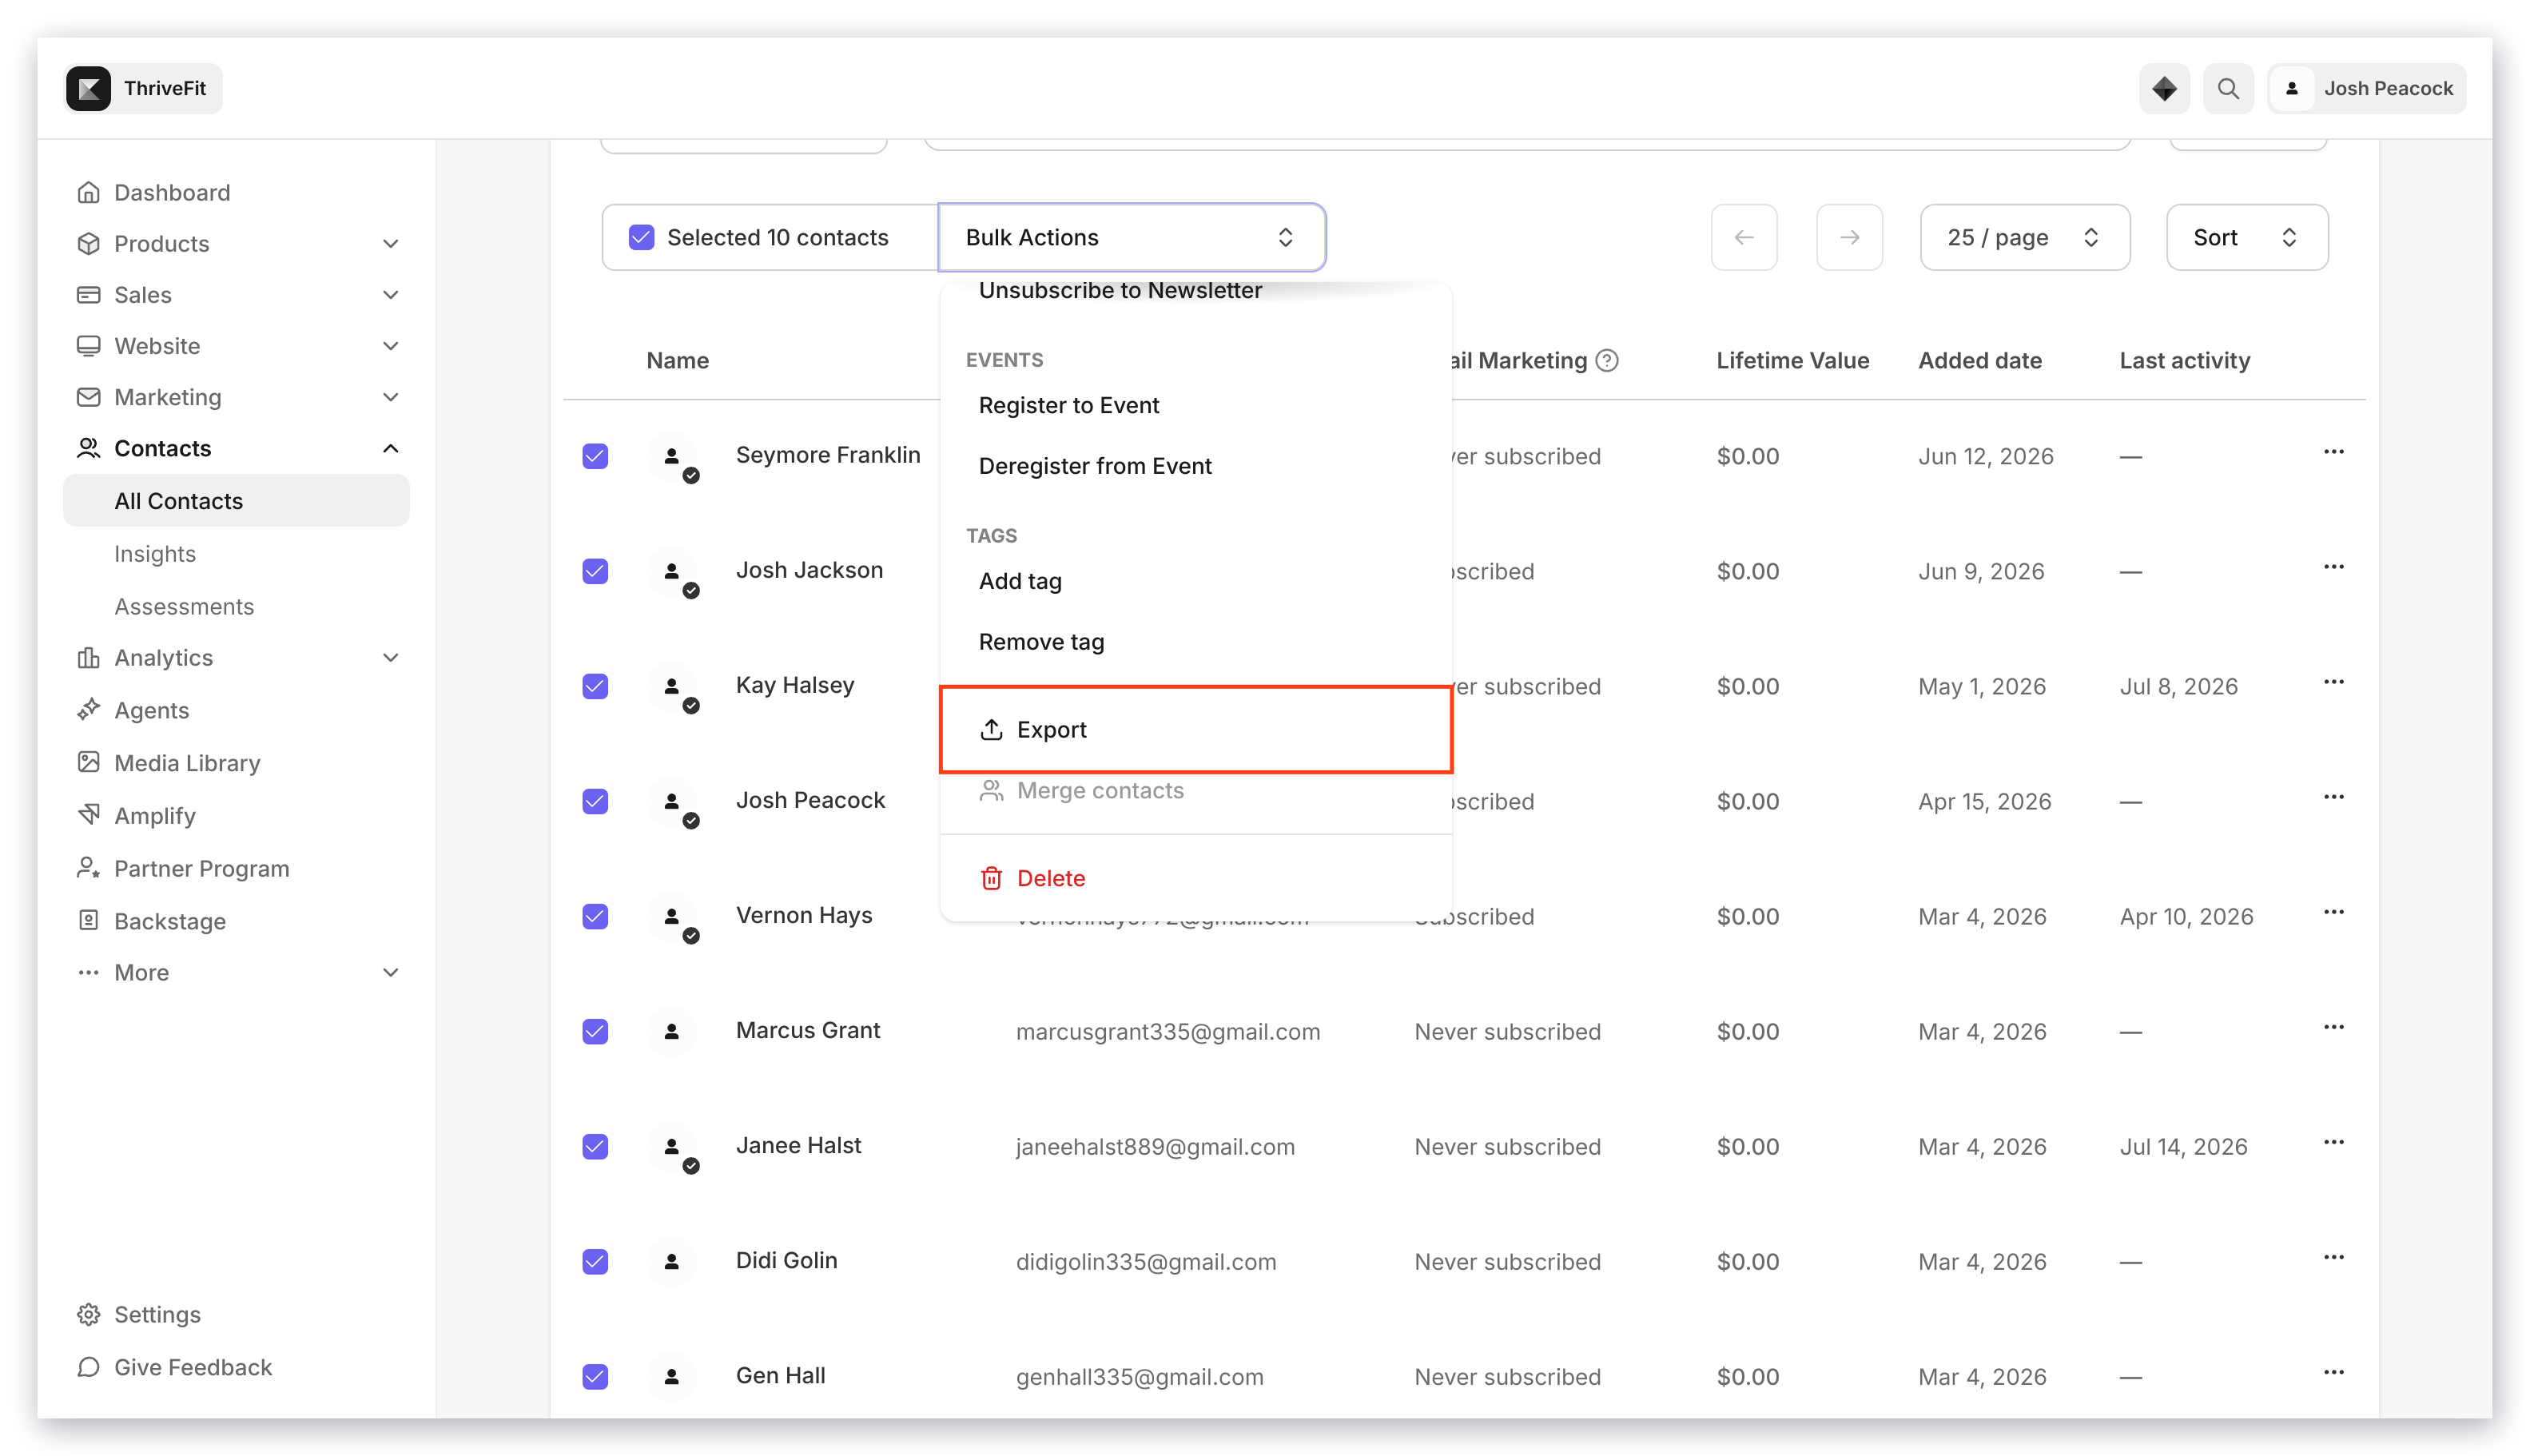Click the Media Library image icon
Screen dimensions: 2530x1456
click(89, 762)
